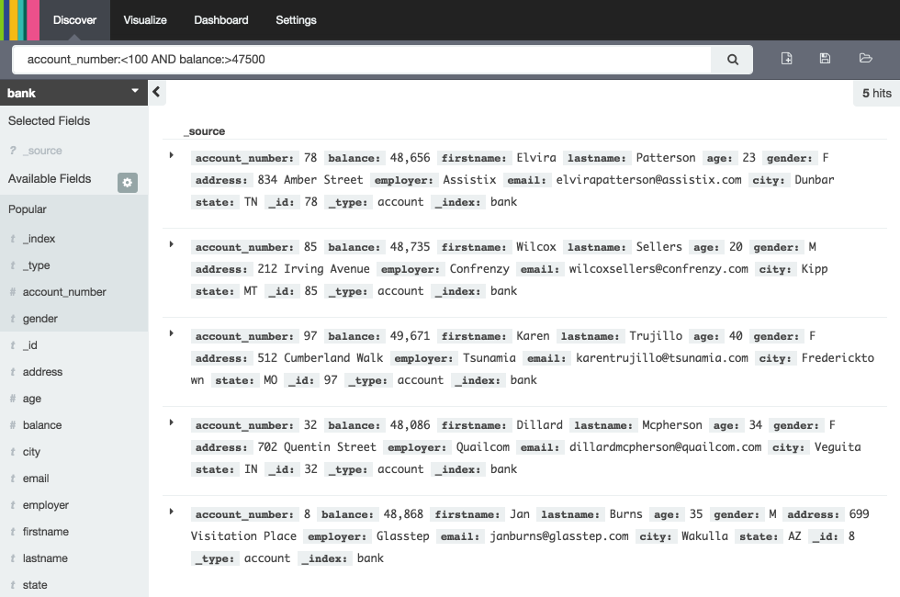The height and width of the screenshot is (597, 900).
Task: Open a saved search using the folder icon
Action: [x=864, y=59]
